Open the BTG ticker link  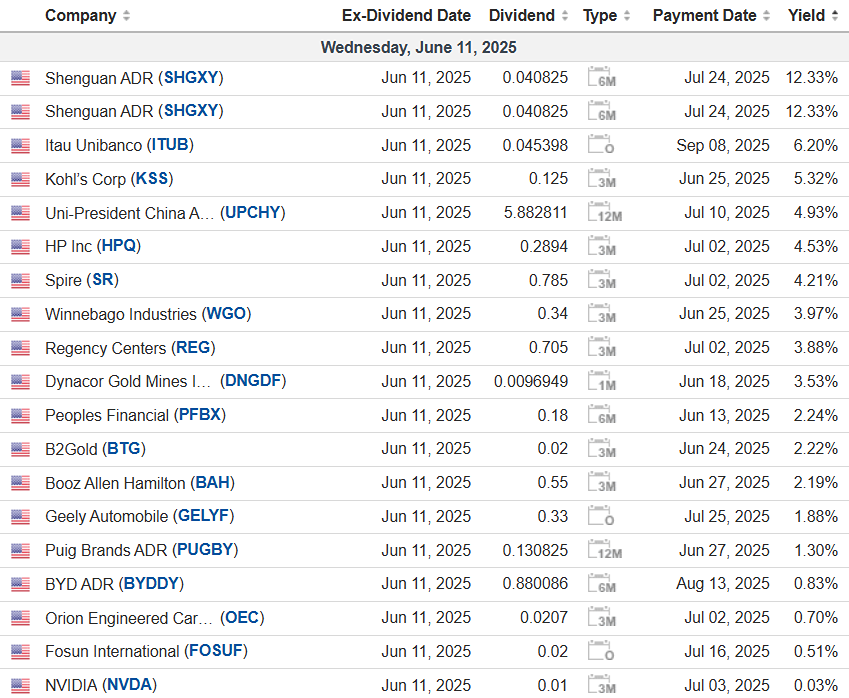(x=124, y=448)
